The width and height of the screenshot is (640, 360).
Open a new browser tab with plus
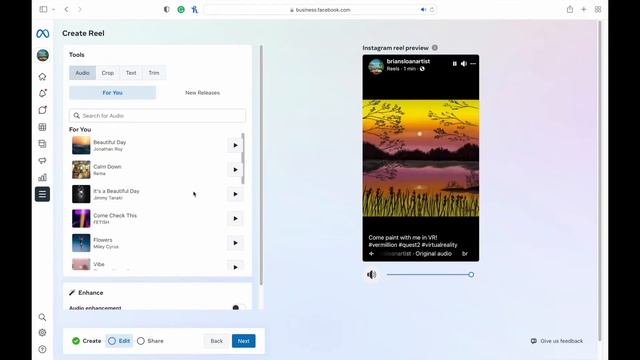point(584,9)
